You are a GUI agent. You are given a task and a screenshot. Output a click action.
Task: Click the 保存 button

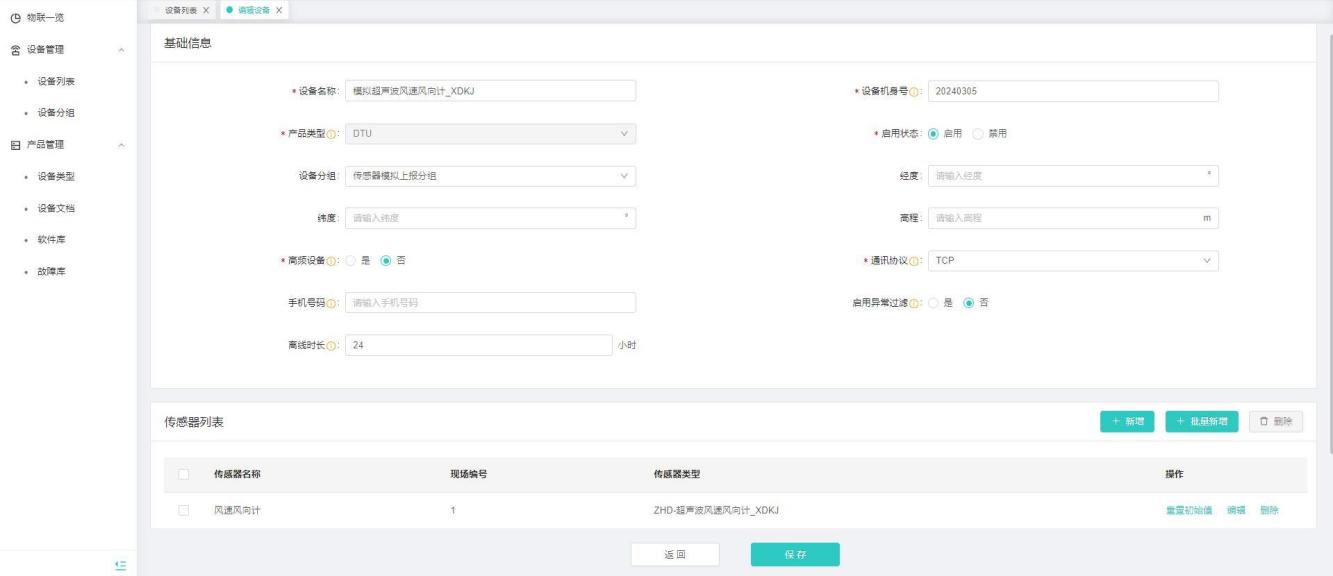(795, 554)
